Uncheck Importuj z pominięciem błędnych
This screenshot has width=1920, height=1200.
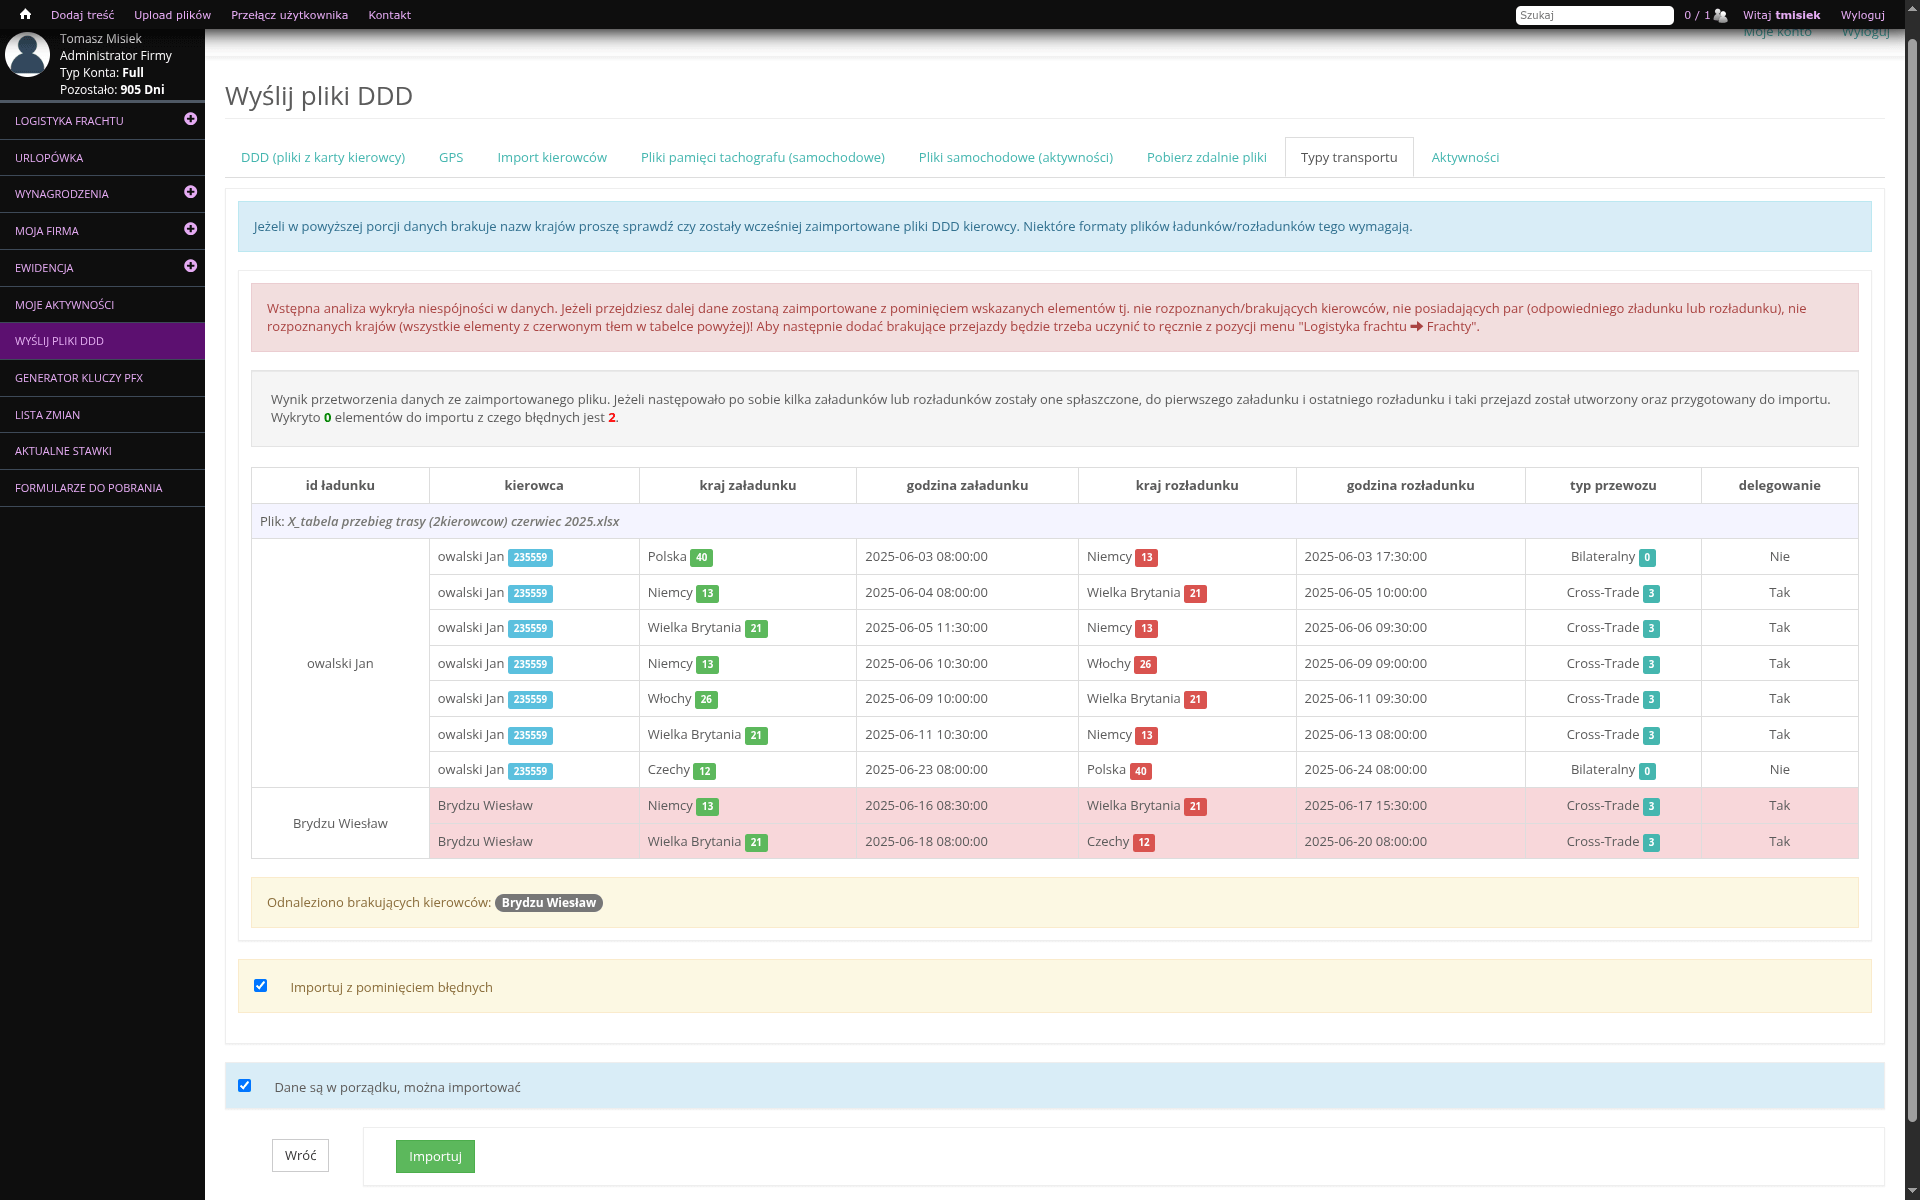click(x=261, y=986)
